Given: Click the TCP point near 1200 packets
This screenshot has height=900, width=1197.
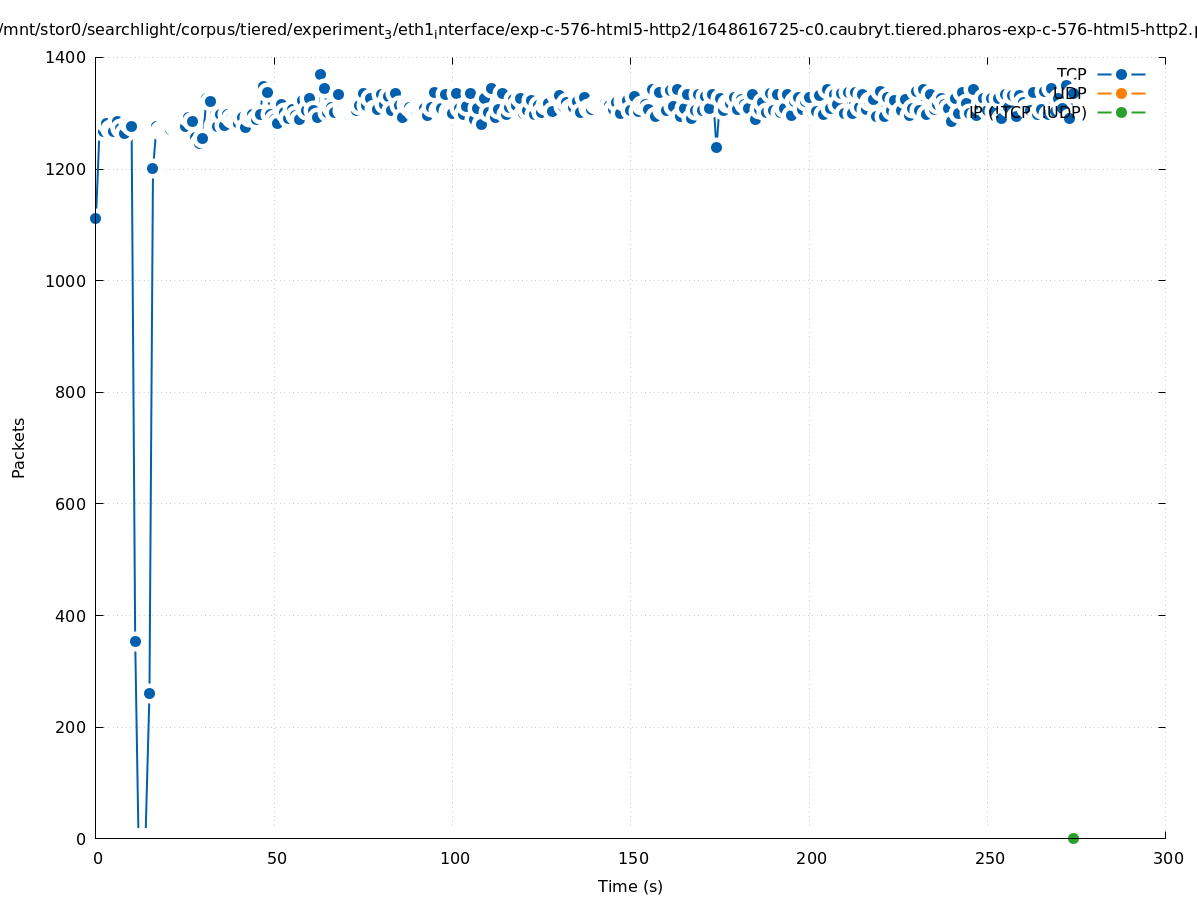Looking at the screenshot, I should point(152,168).
